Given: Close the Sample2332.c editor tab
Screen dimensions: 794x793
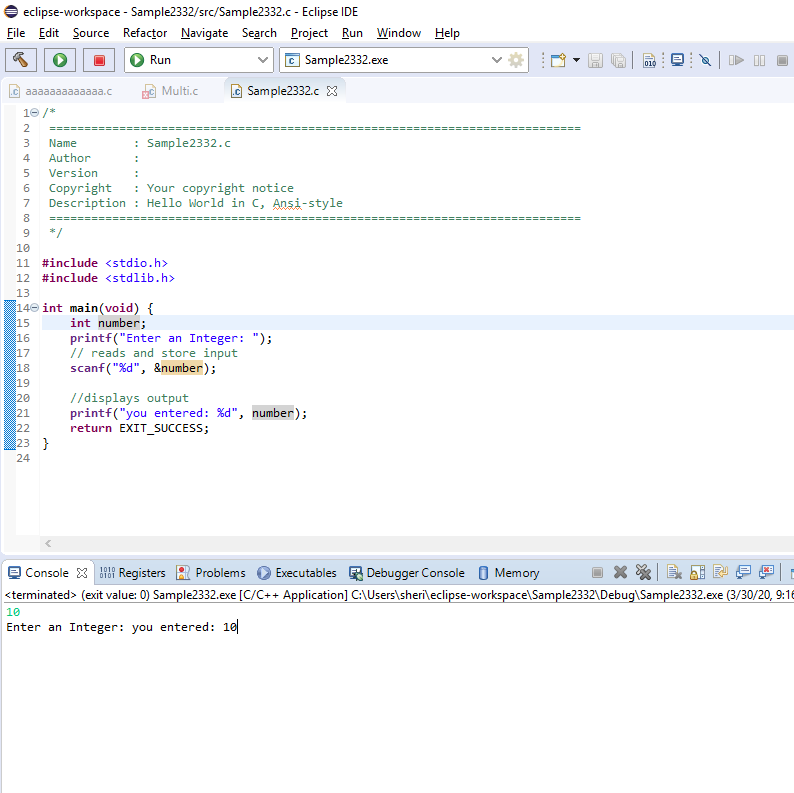Looking at the screenshot, I should pyautogui.click(x=333, y=91).
